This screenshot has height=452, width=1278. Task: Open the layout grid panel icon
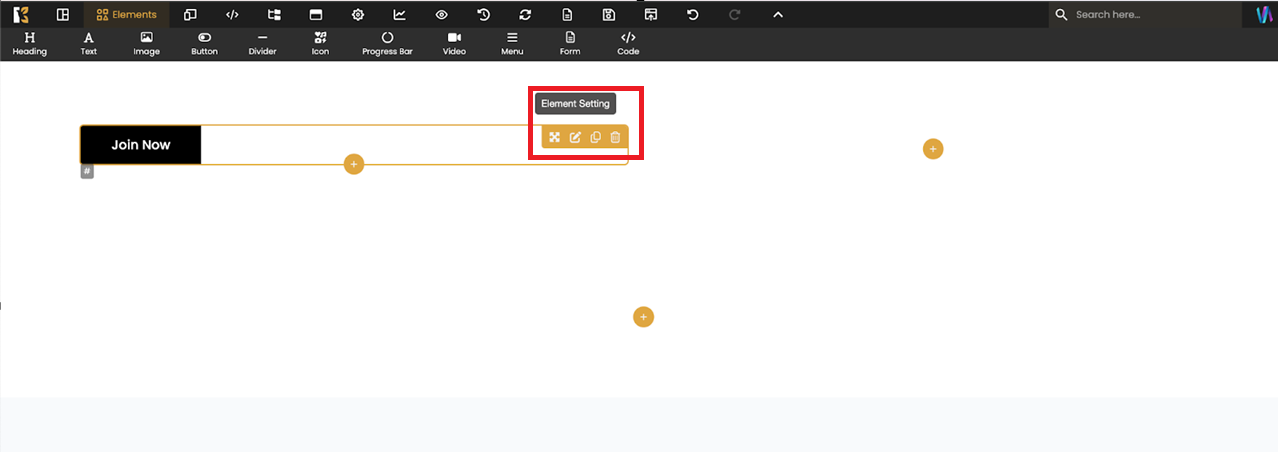click(62, 15)
